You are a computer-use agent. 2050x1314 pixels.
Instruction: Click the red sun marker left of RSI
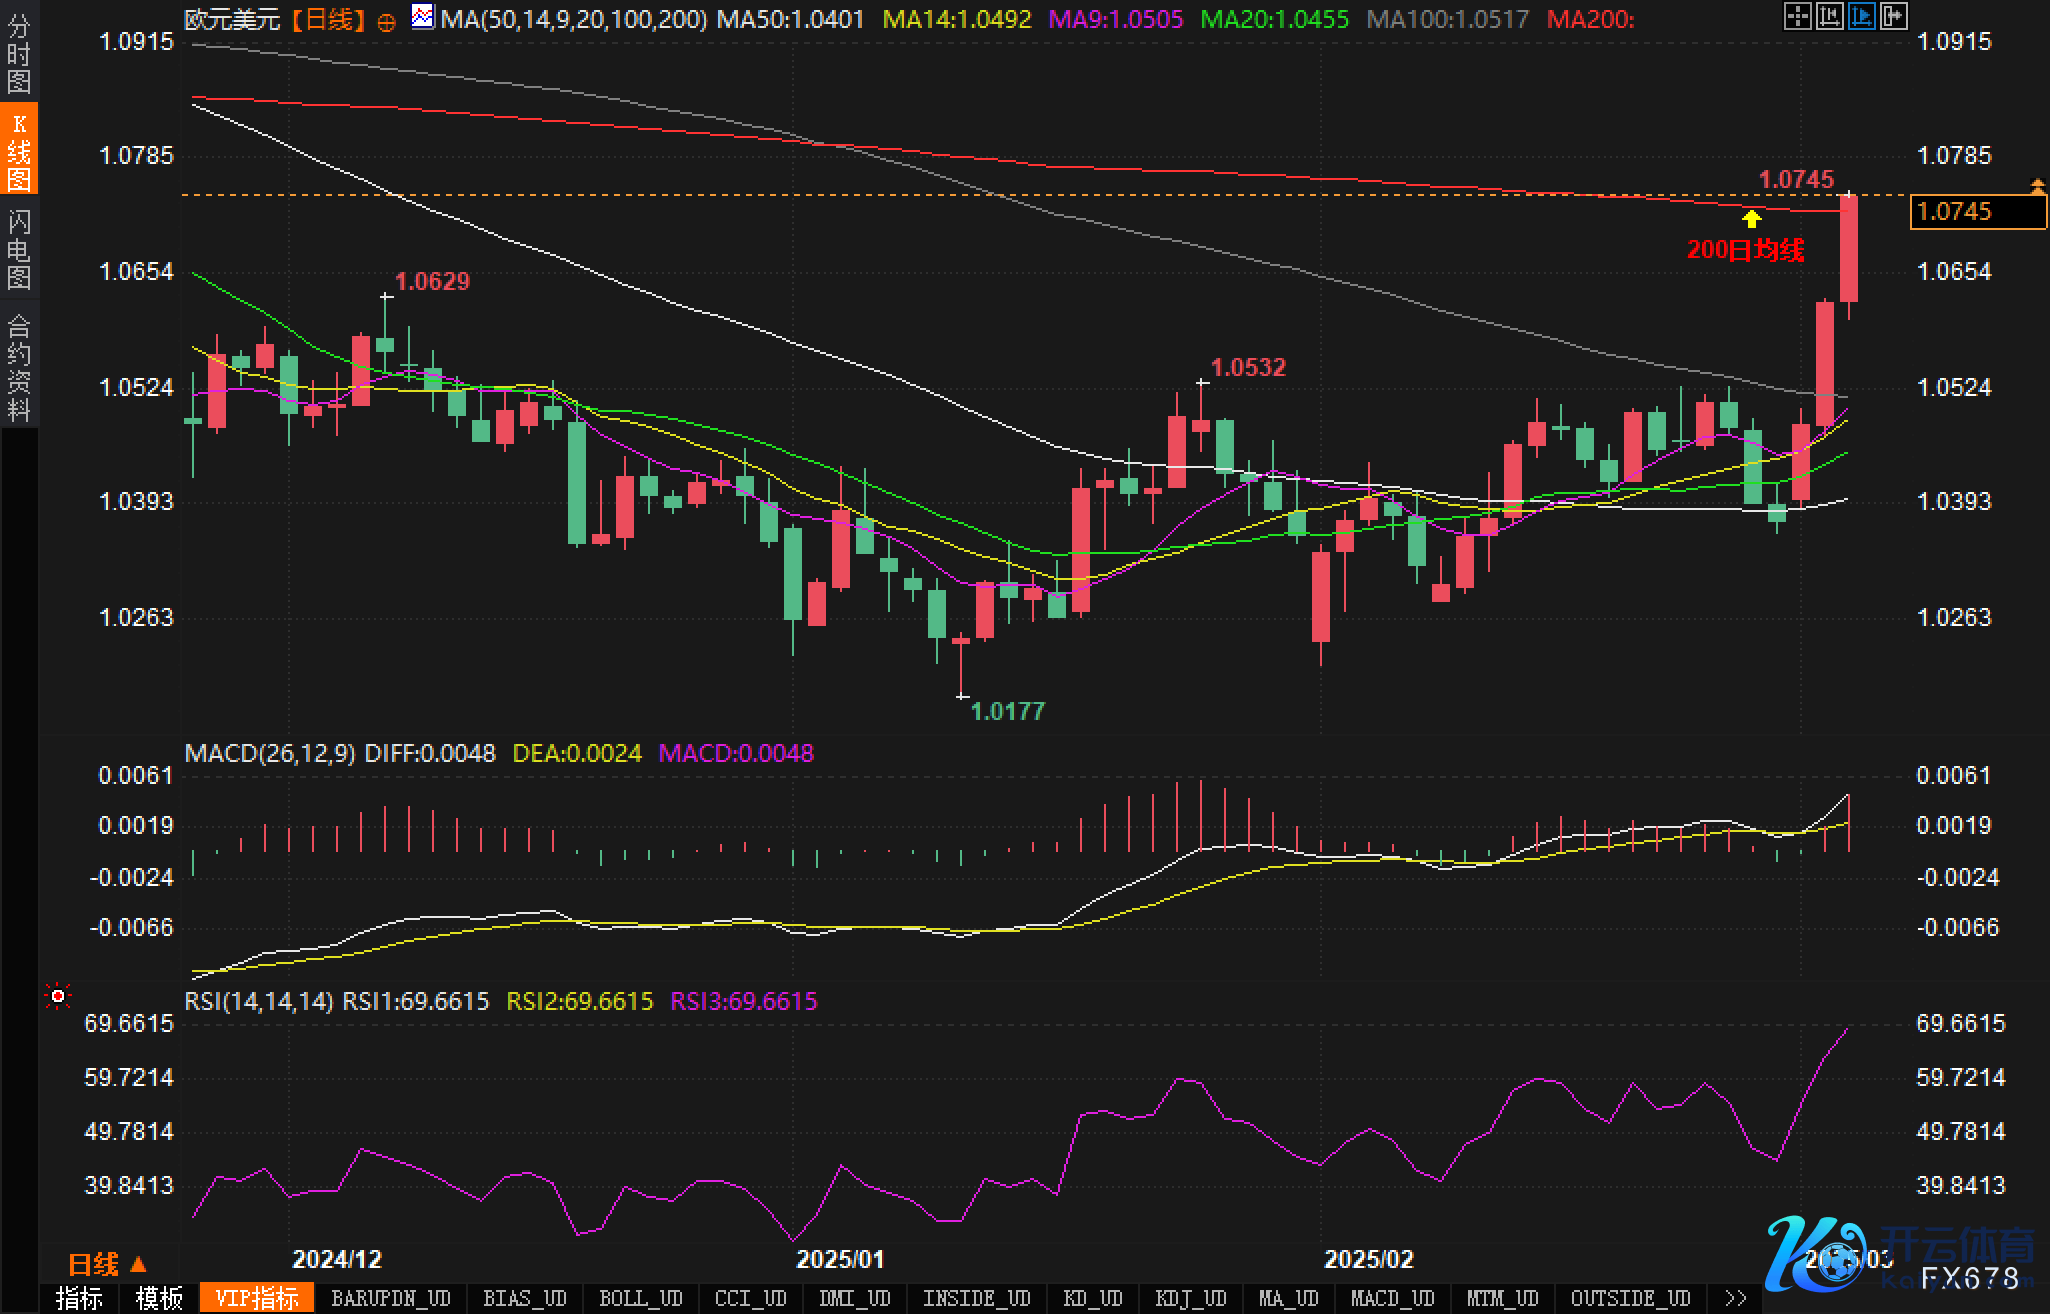[58, 996]
